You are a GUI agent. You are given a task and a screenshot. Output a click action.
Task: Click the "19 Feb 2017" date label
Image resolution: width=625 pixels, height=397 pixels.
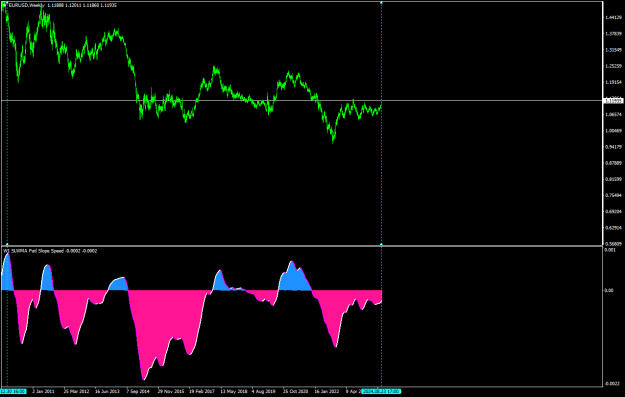coord(202,391)
